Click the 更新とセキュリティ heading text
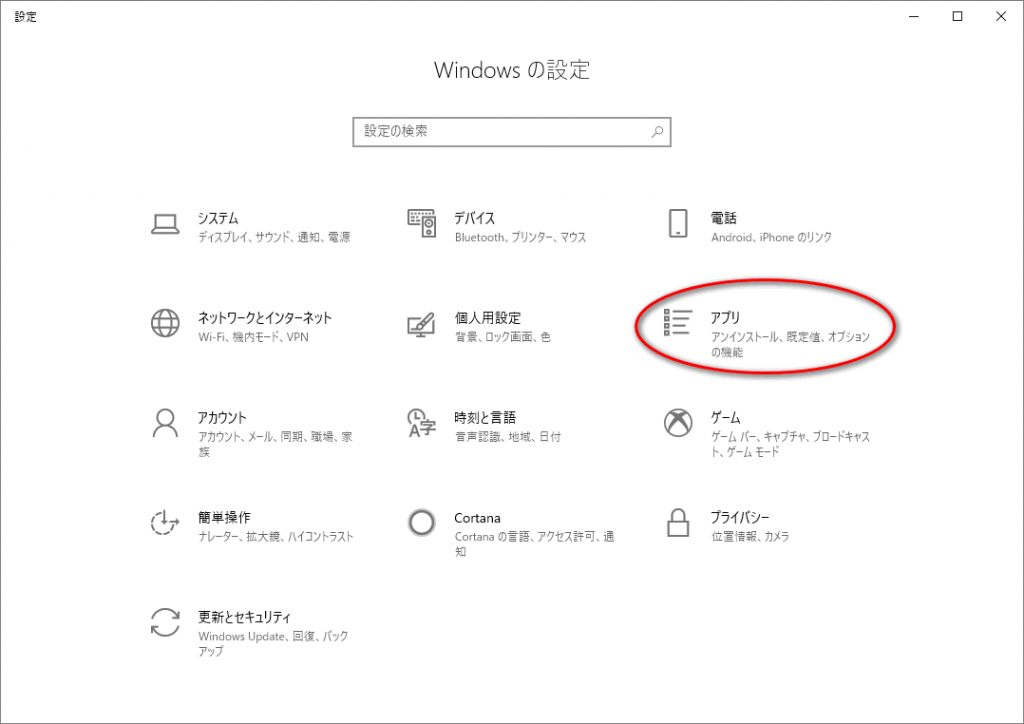 point(244,617)
